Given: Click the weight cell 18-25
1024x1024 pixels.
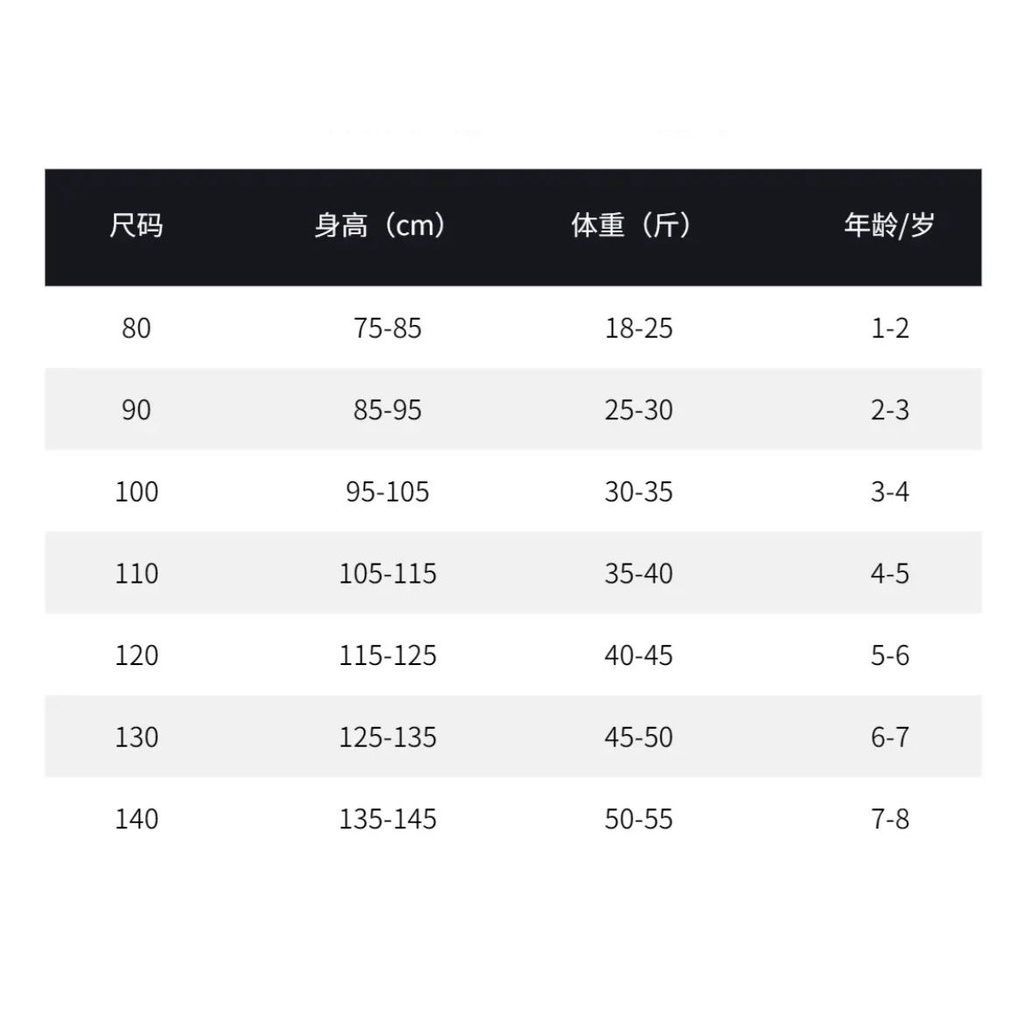Looking at the screenshot, I should [x=638, y=328].
